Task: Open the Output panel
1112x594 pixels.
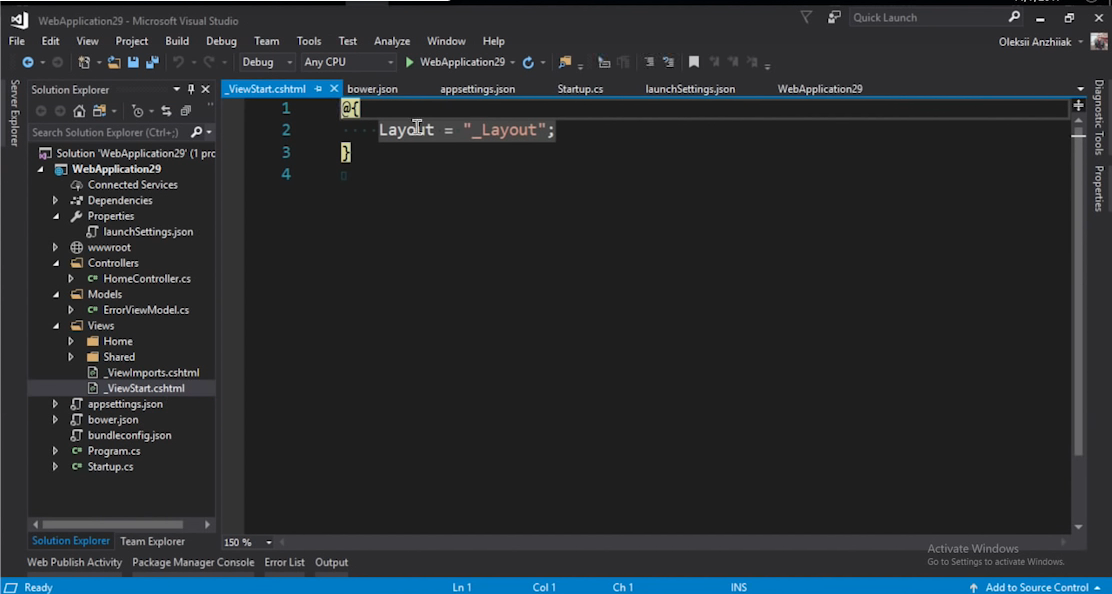Action: click(x=331, y=562)
